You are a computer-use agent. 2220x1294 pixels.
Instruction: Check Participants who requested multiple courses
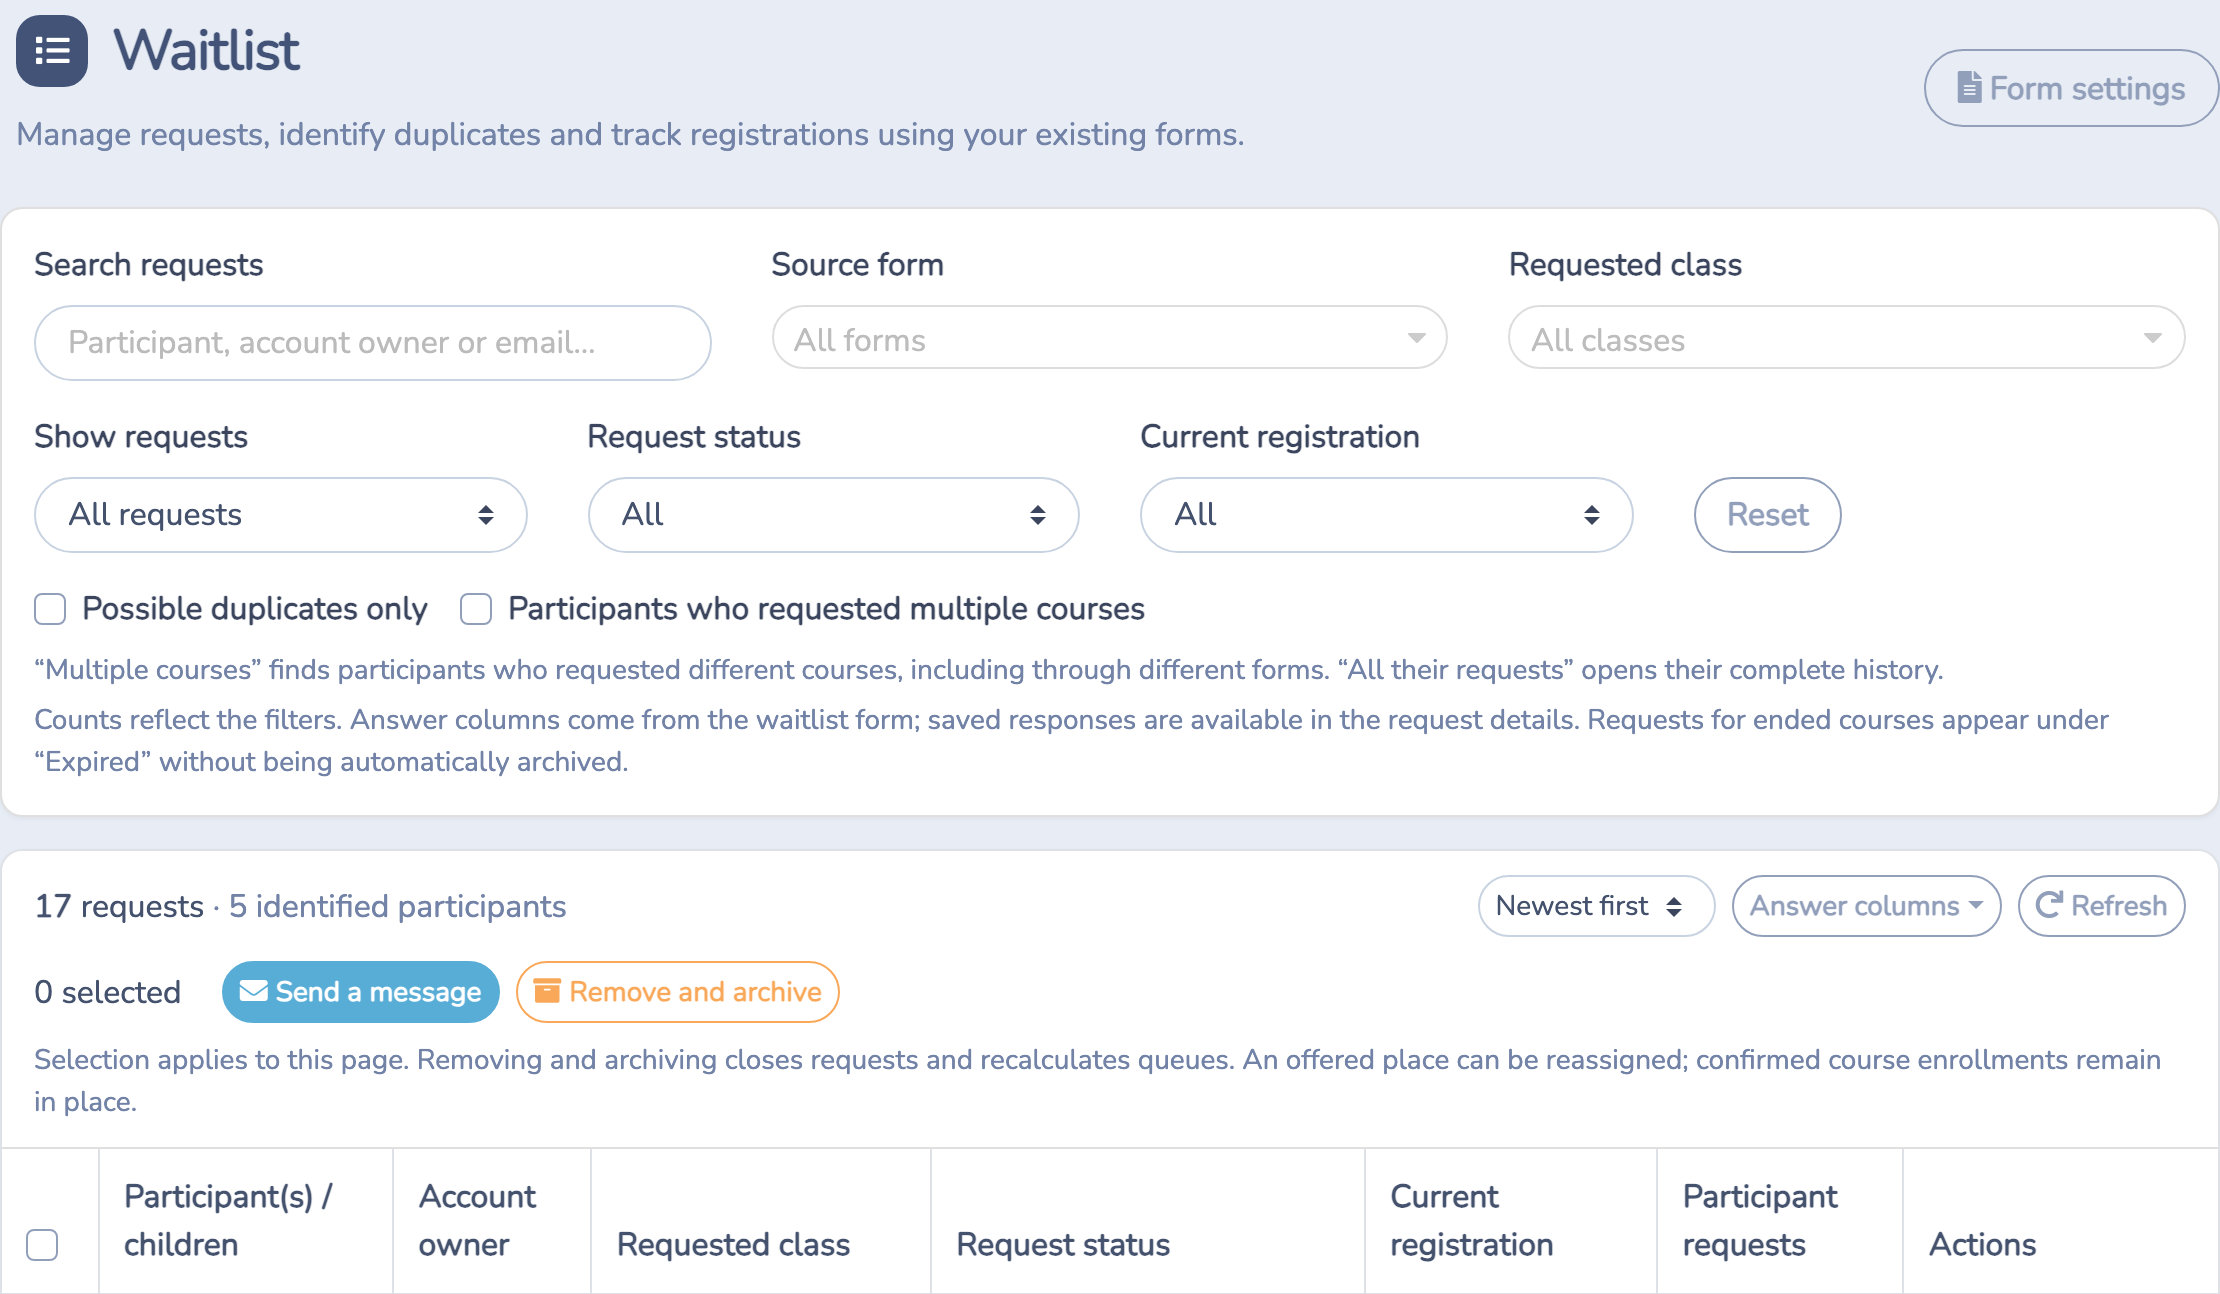[x=476, y=609]
